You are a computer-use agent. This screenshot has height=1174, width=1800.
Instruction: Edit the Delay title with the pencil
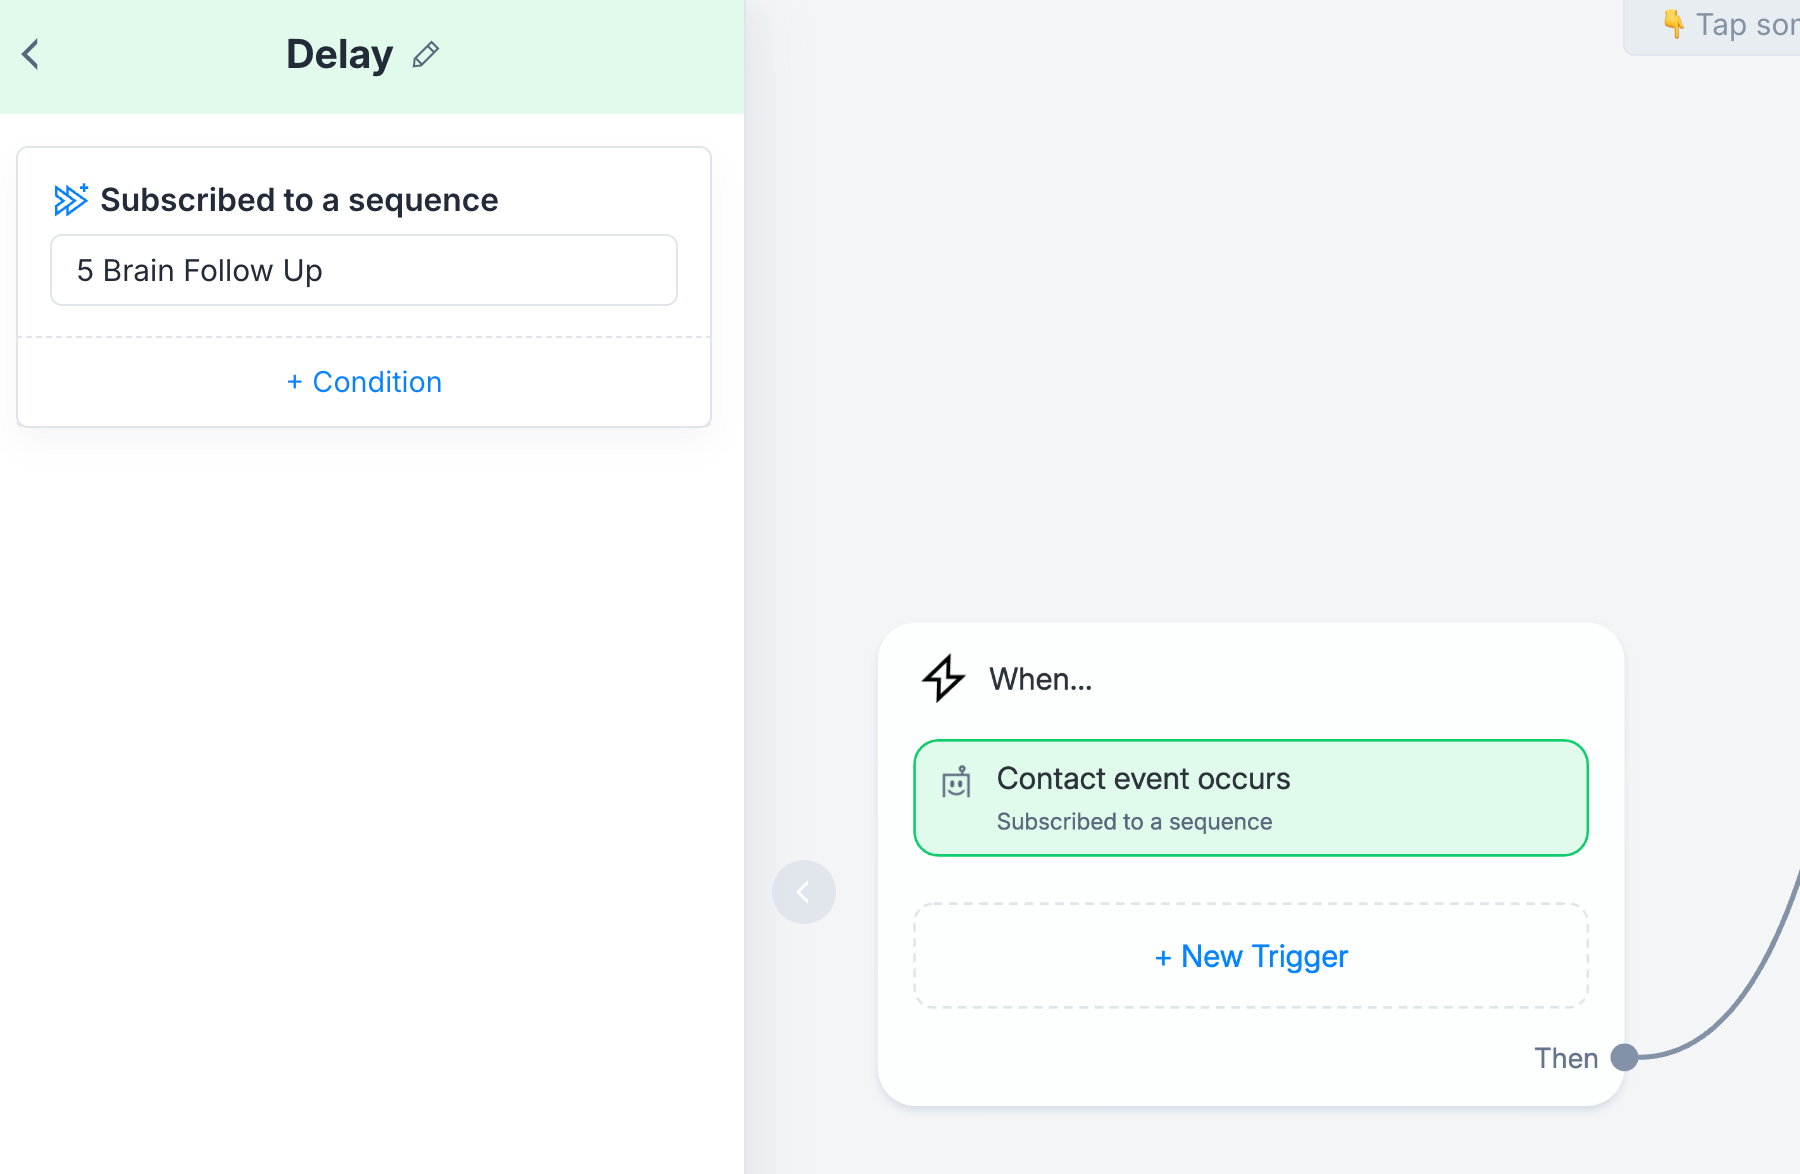pyautogui.click(x=426, y=54)
